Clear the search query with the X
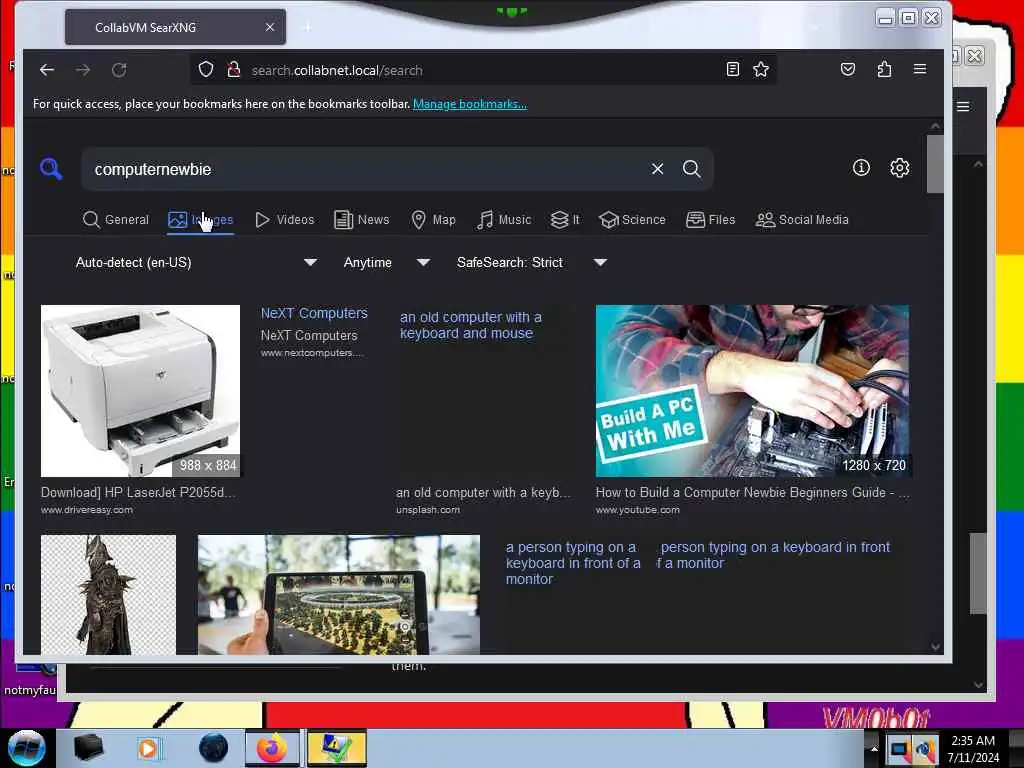Screen dimensions: 1024x768 point(658,169)
